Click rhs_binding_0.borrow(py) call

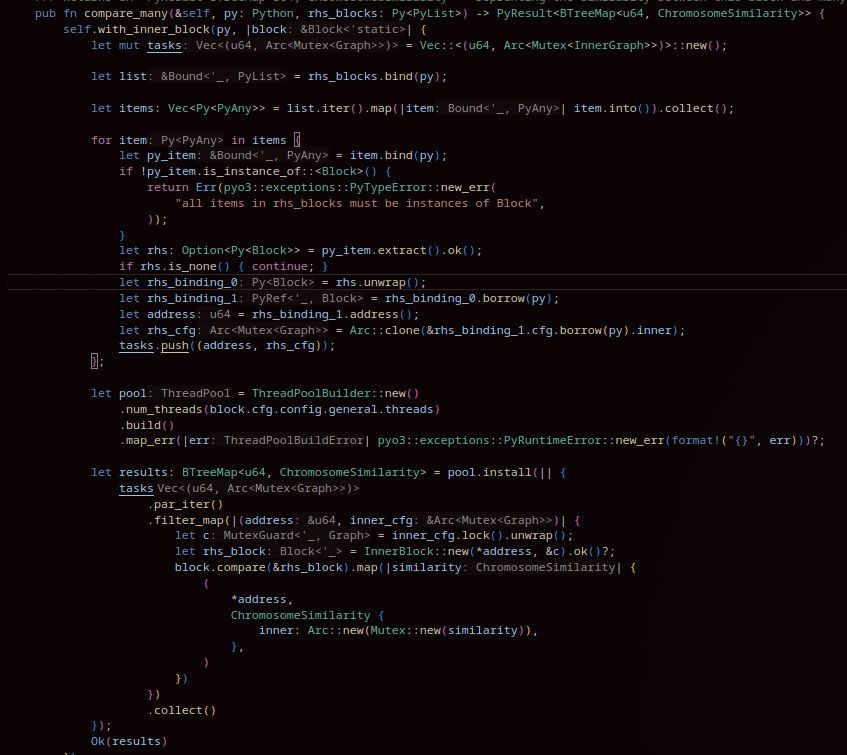(x=468, y=298)
